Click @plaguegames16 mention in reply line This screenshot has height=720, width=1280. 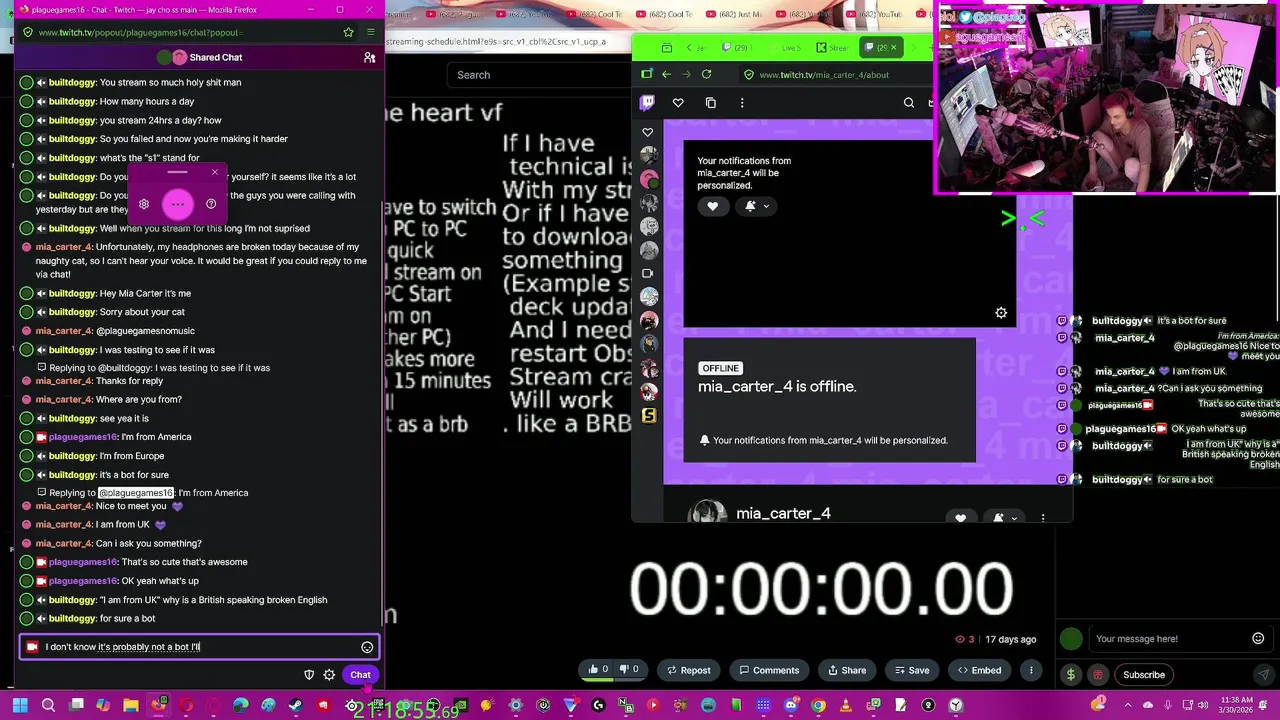(x=136, y=493)
